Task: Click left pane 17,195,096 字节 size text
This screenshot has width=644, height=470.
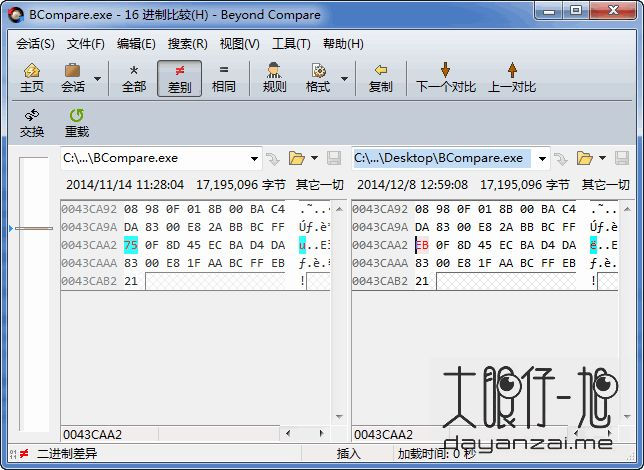Action: pos(241,185)
